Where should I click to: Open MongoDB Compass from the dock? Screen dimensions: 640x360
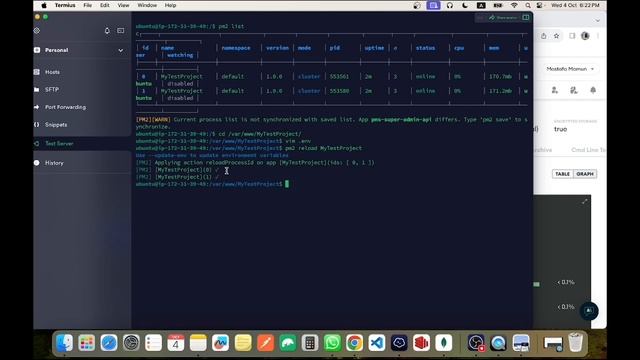pos(444,343)
